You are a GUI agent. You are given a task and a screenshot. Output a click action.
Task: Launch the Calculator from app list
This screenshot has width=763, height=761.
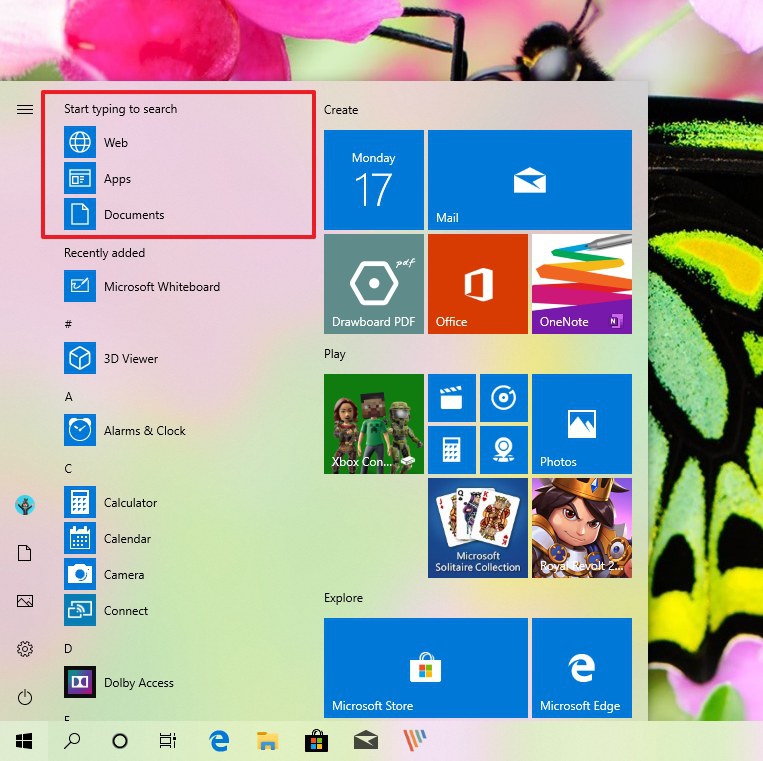(x=130, y=503)
